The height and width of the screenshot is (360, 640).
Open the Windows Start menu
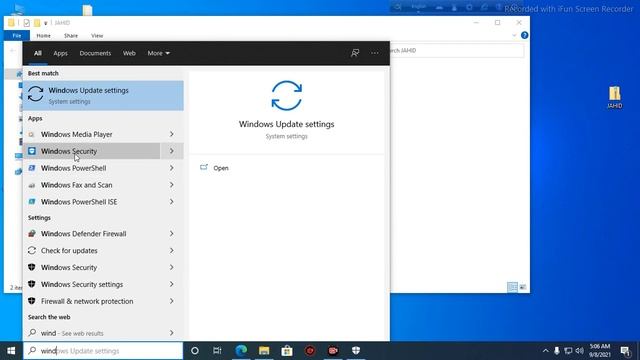coord(11,351)
